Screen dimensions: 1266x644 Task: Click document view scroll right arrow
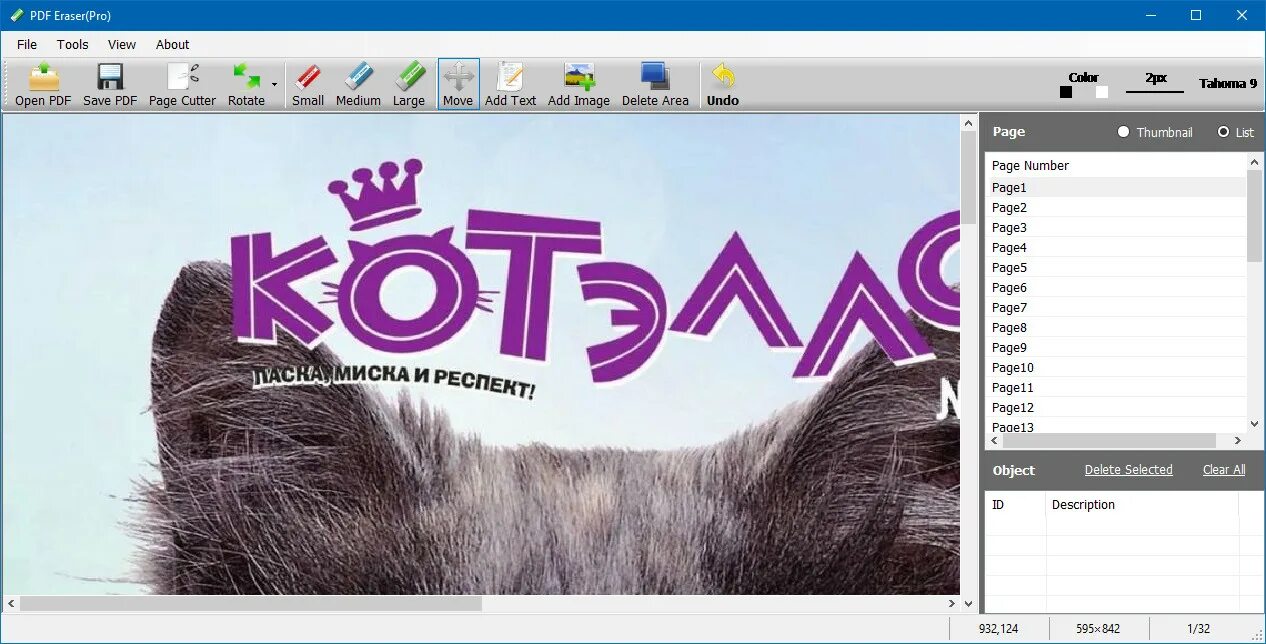951,604
